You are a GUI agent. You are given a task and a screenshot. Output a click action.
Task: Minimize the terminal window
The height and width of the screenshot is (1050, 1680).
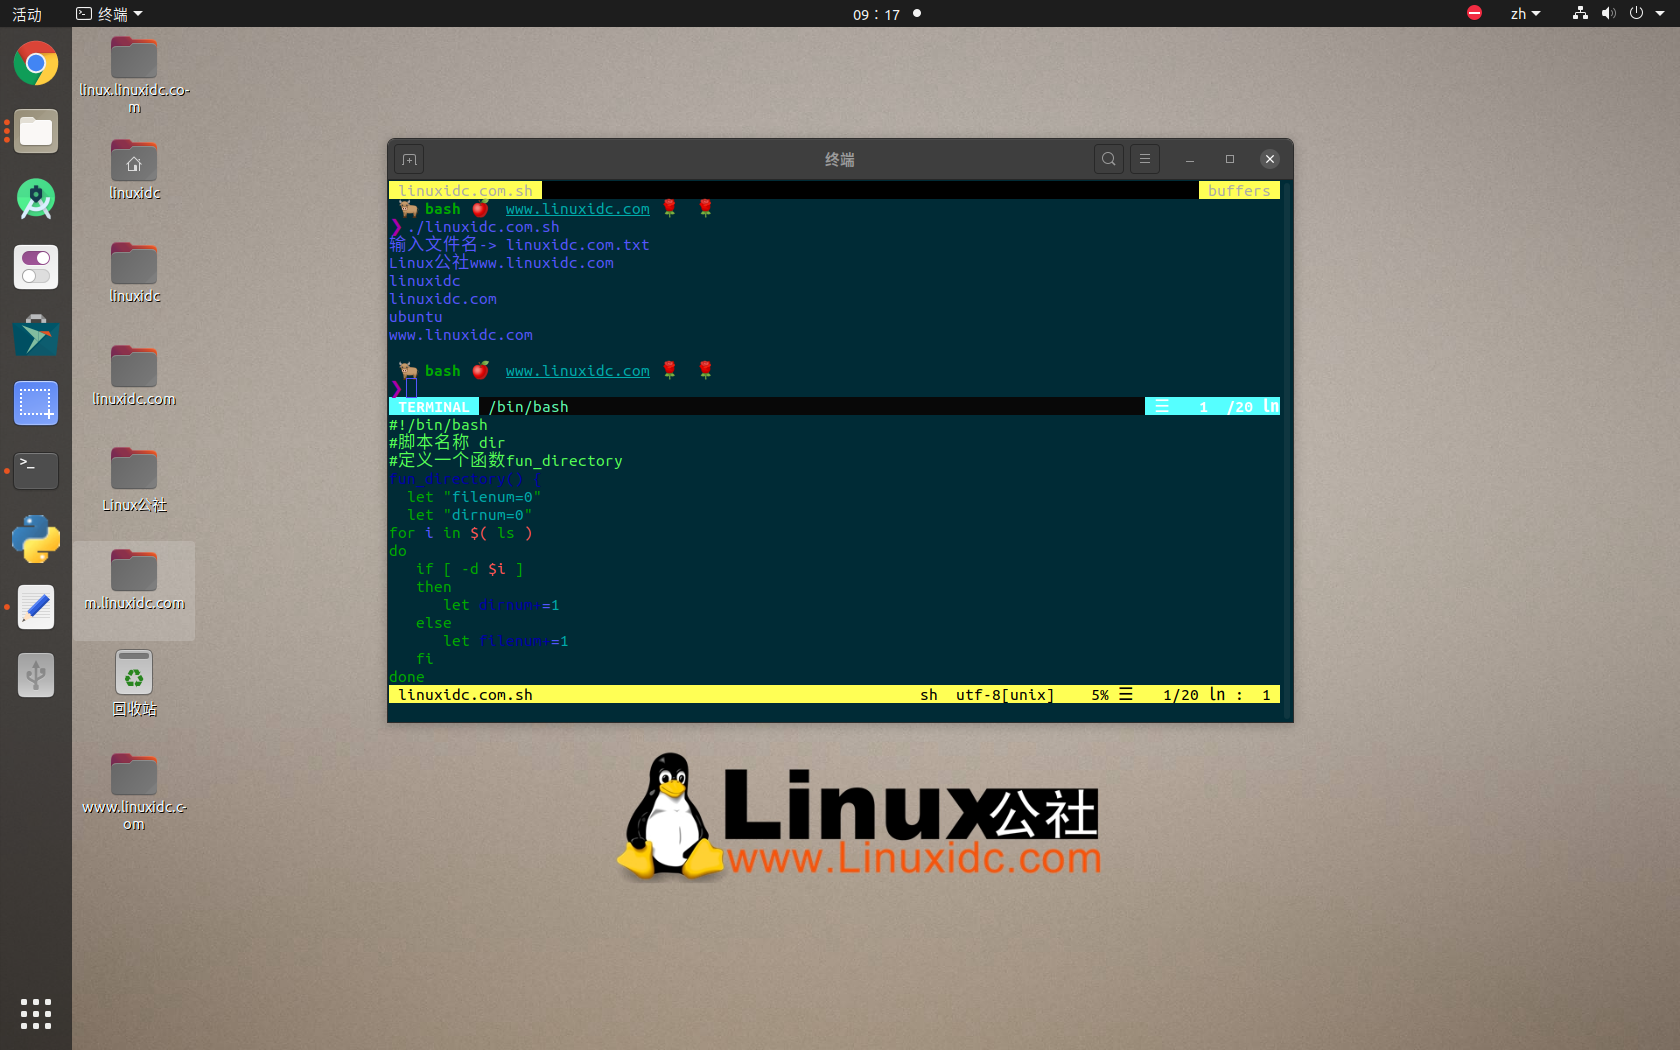[1190, 159]
